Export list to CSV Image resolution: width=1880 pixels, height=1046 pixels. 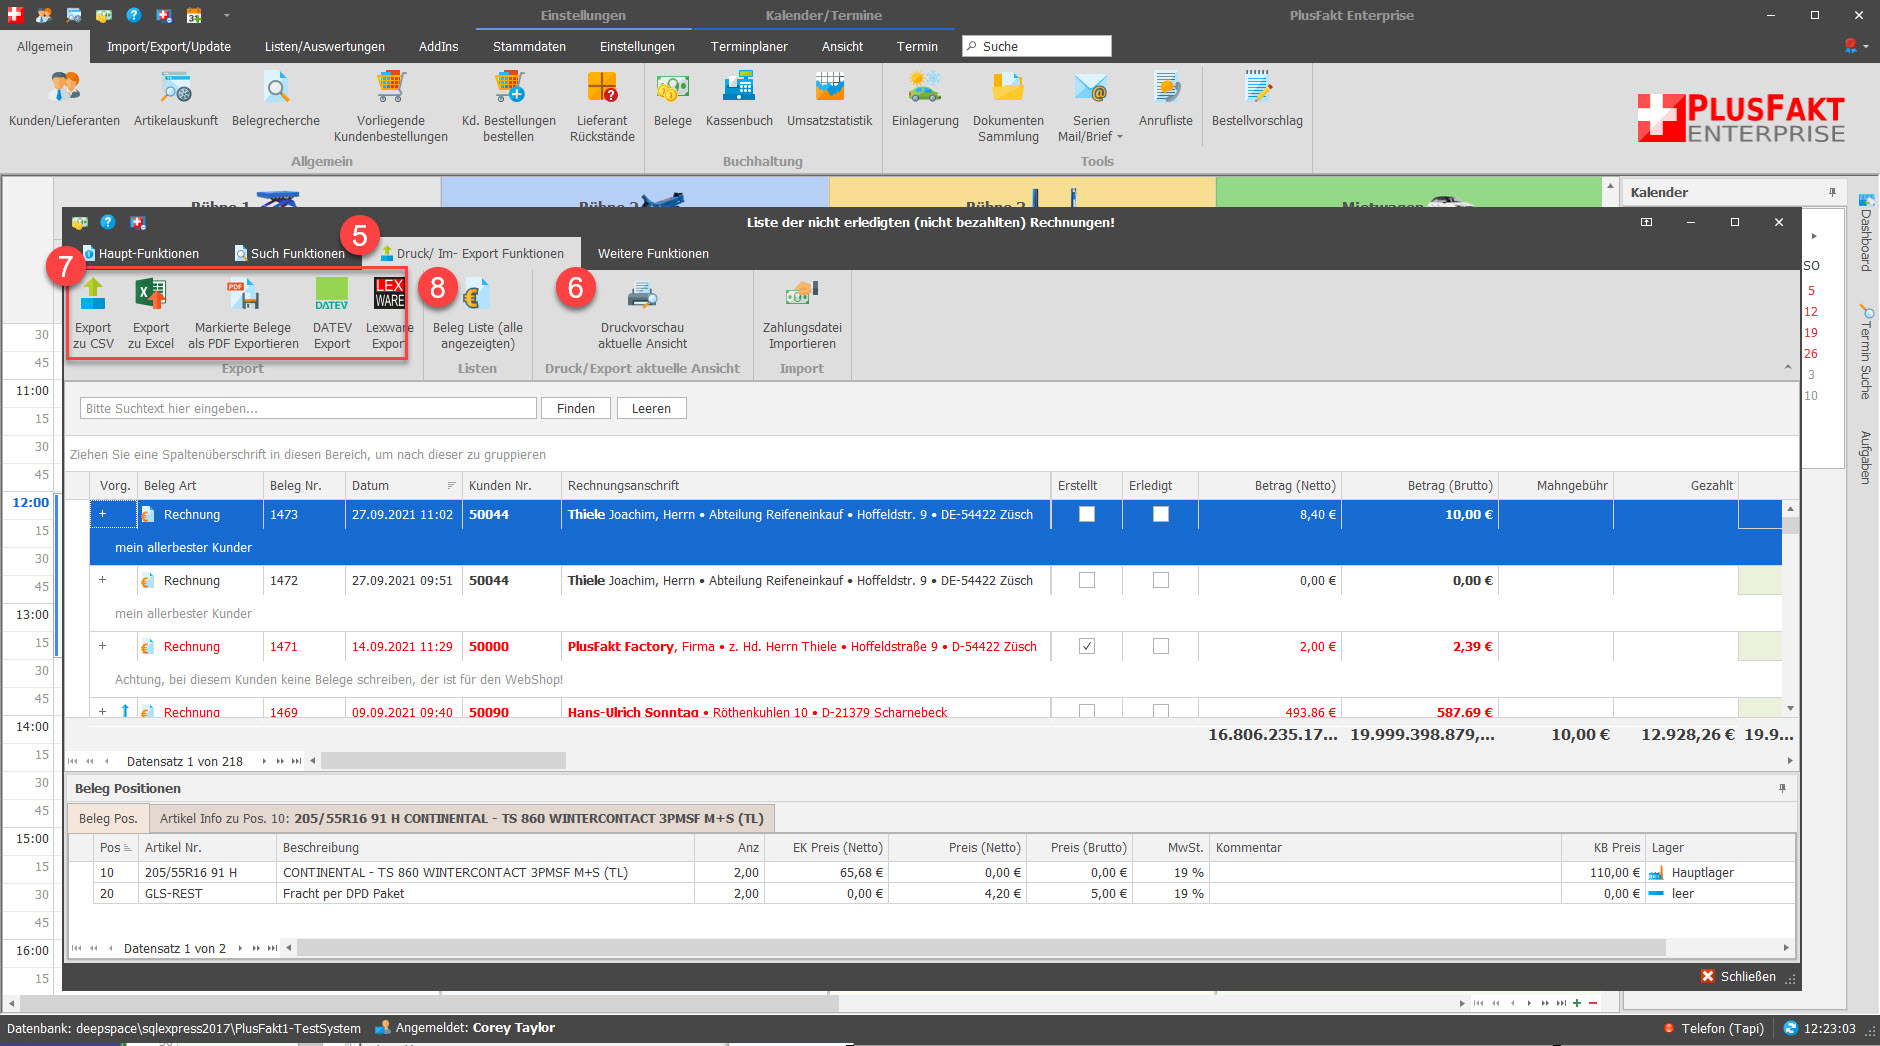[93, 314]
